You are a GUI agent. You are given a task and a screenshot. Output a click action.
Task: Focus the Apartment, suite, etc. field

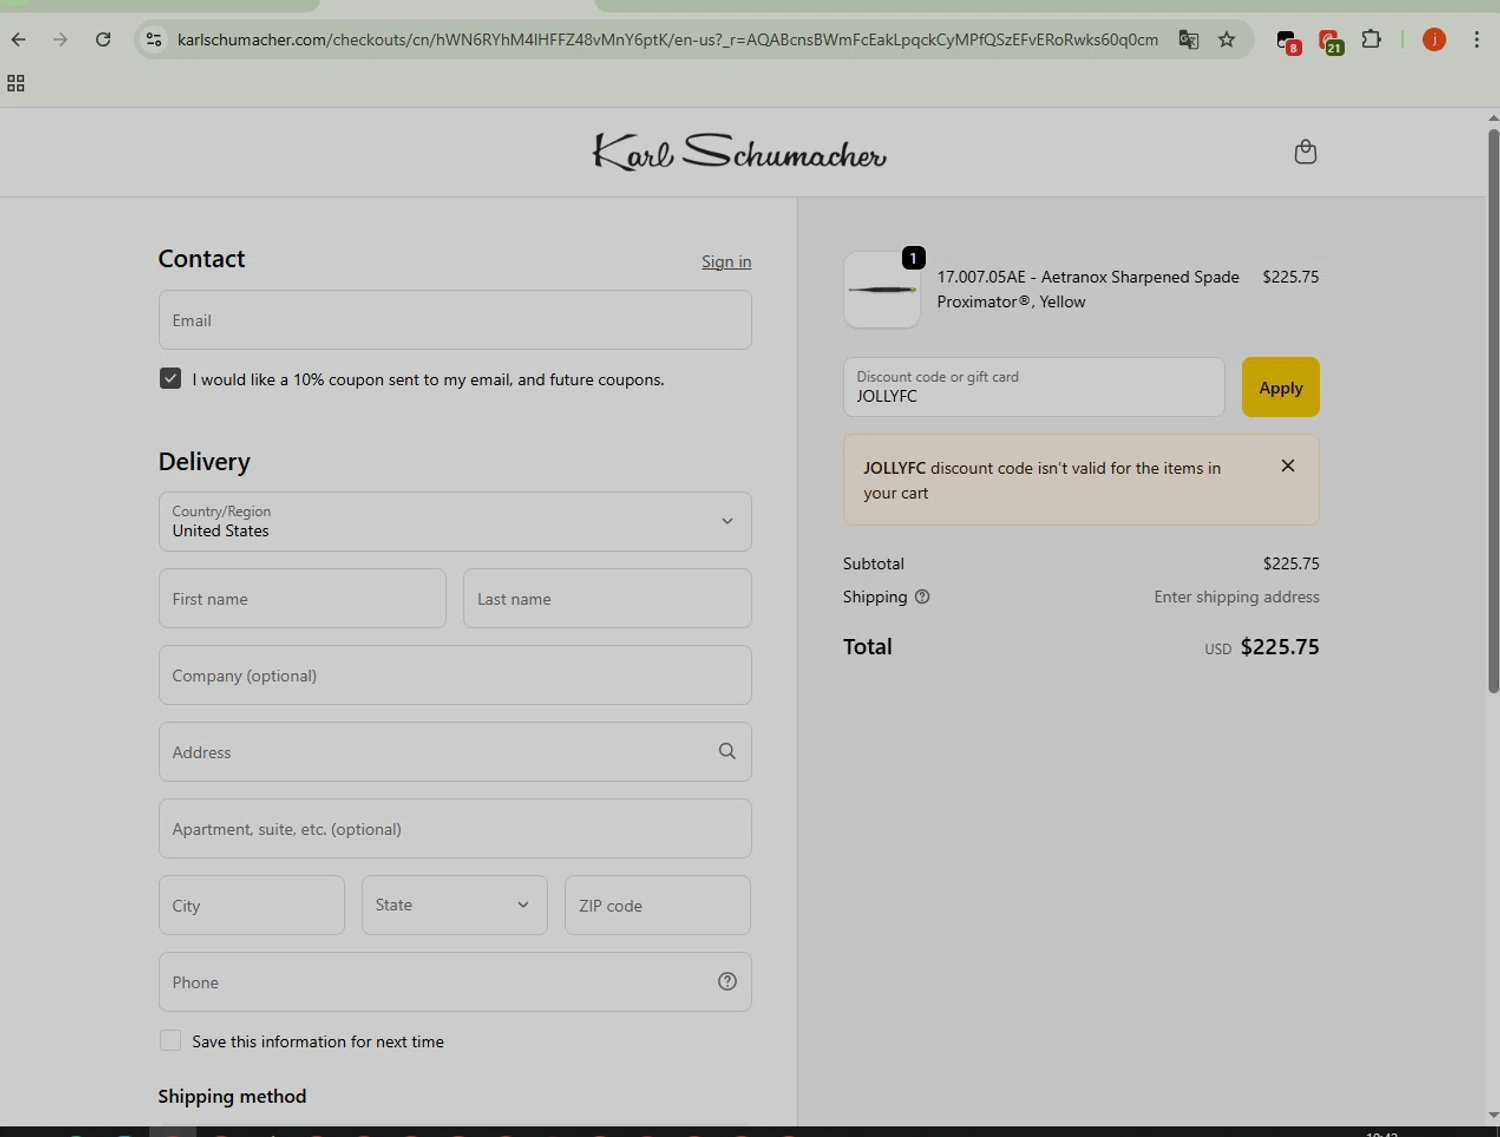click(455, 829)
